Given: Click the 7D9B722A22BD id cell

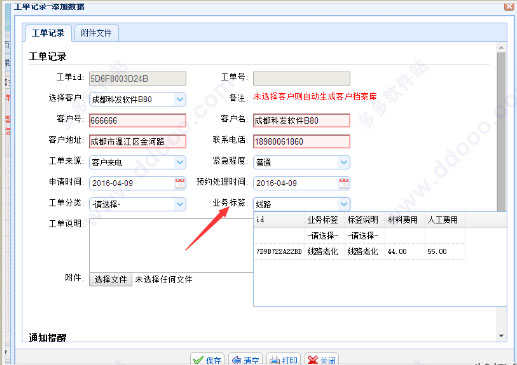Looking at the screenshot, I should pos(279,252).
